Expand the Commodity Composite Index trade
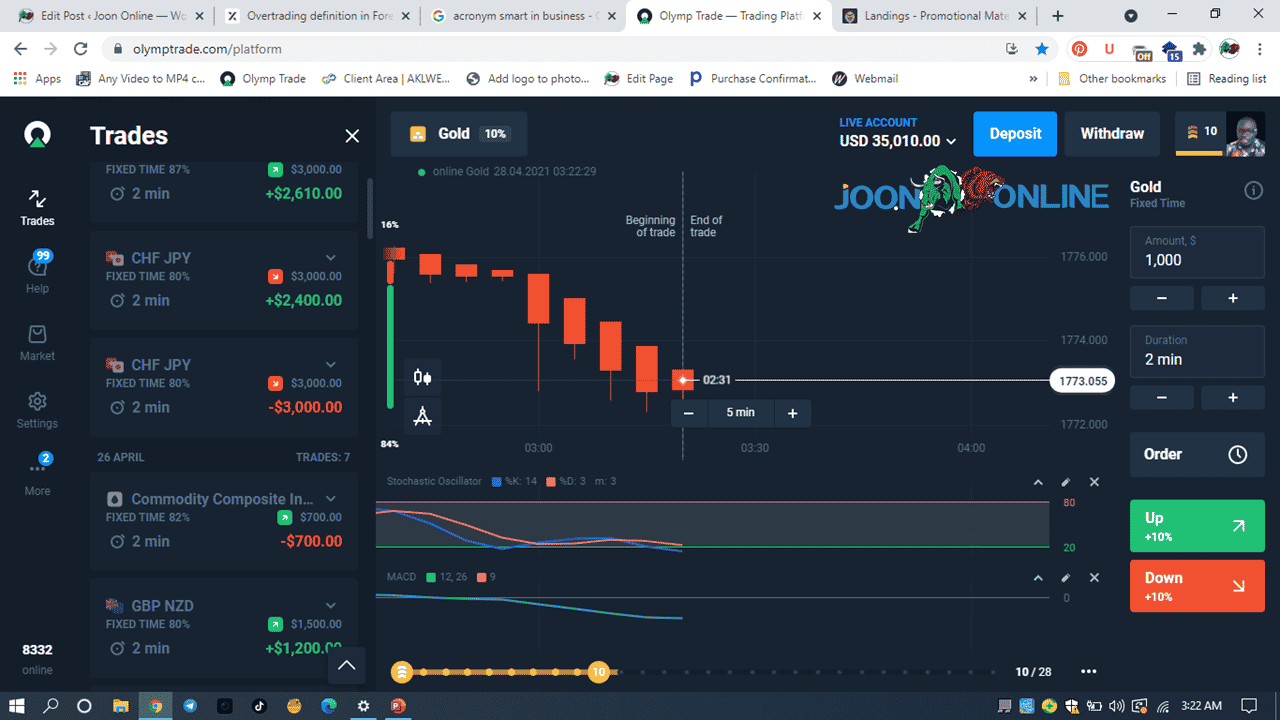 tap(331, 499)
